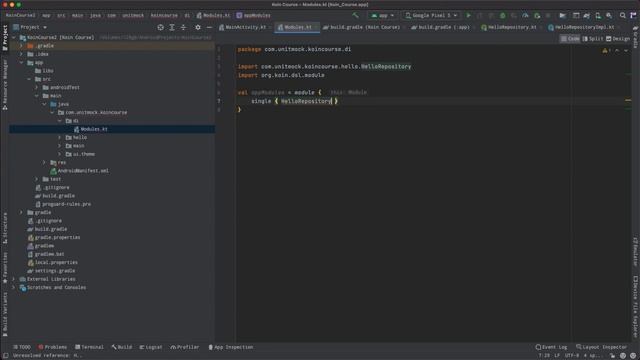The width and height of the screenshot is (640, 360).
Task: Open the Terminal tool window
Action: click(x=89, y=347)
